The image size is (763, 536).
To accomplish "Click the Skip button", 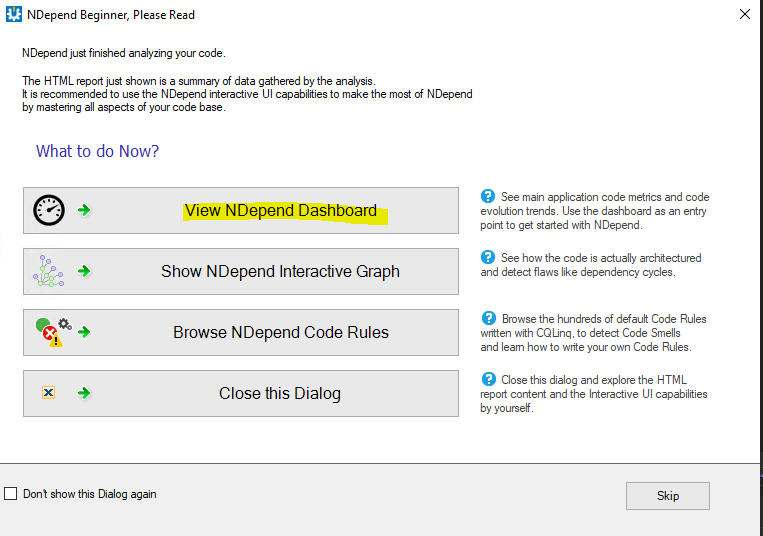I will (668, 496).
